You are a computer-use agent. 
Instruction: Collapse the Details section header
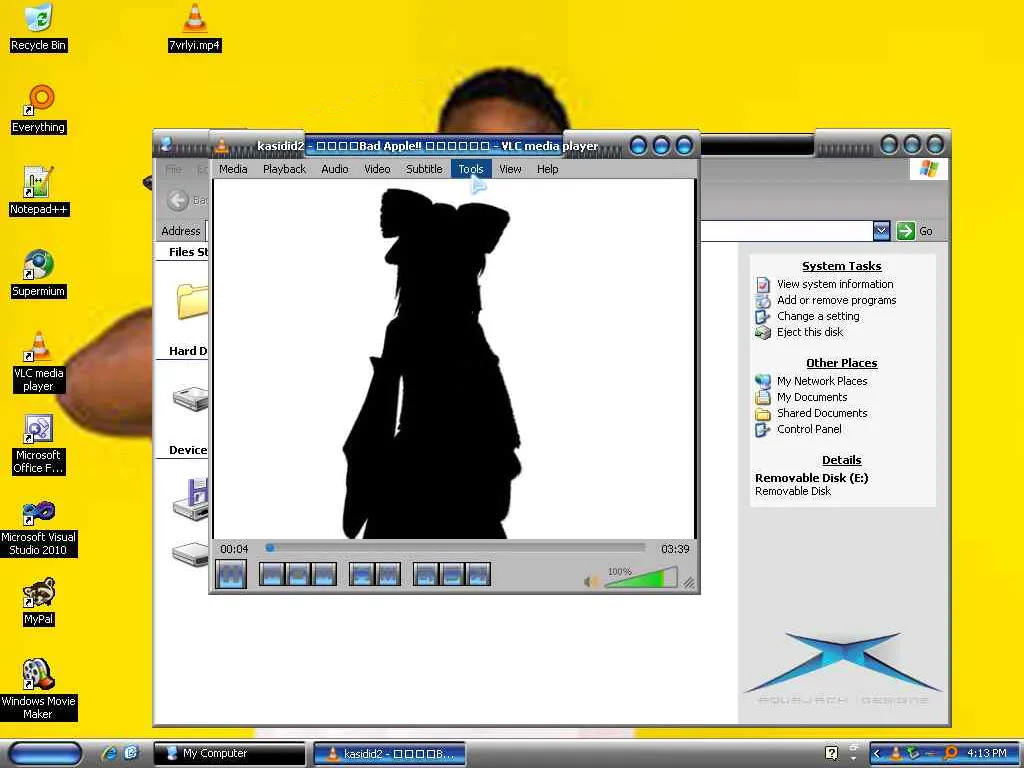tap(841, 460)
